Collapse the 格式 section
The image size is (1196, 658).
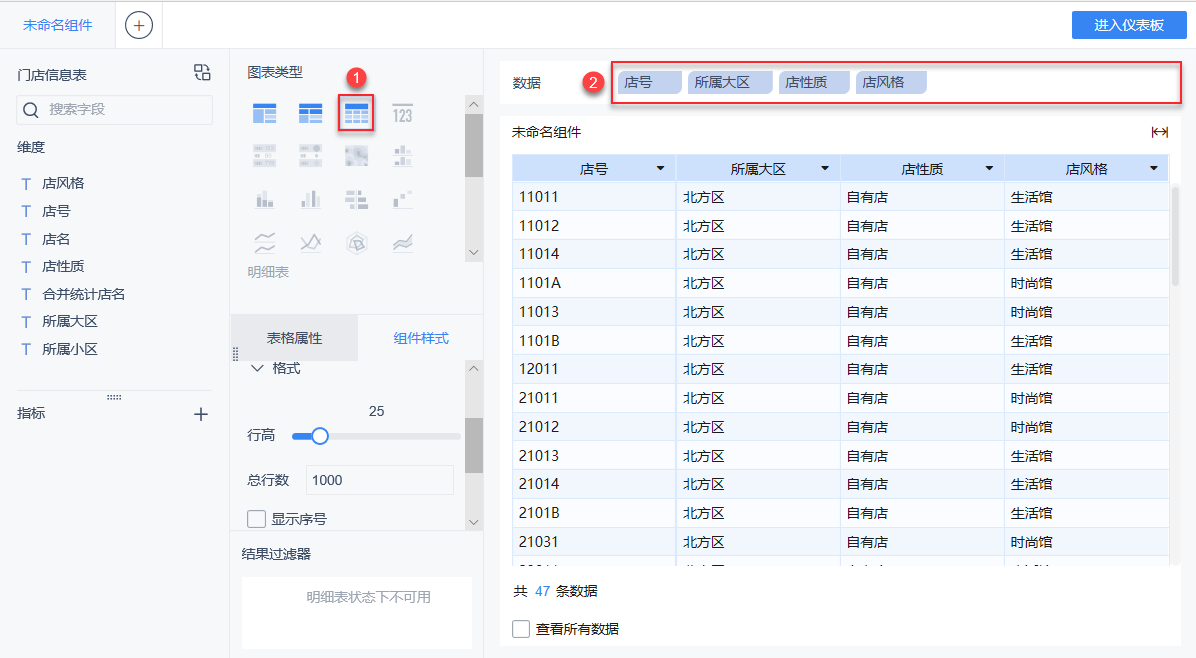(x=258, y=369)
